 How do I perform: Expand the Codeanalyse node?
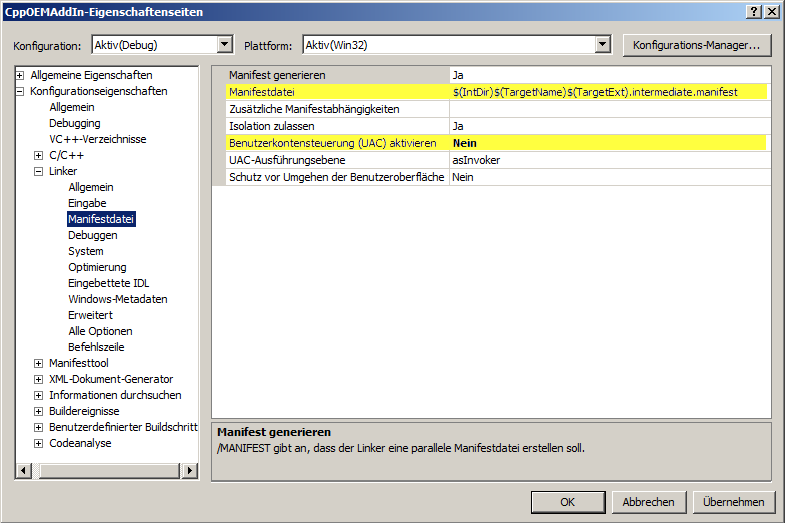(39, 443)
